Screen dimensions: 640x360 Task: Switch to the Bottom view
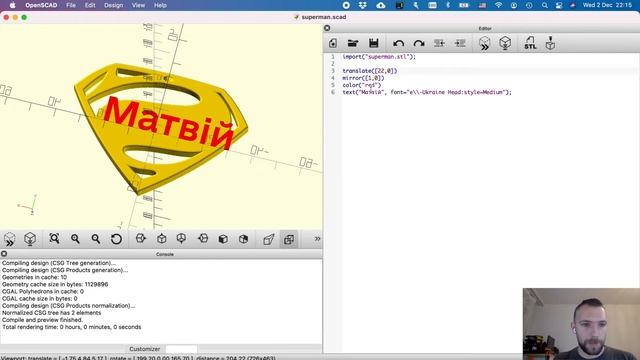(182, 238)
